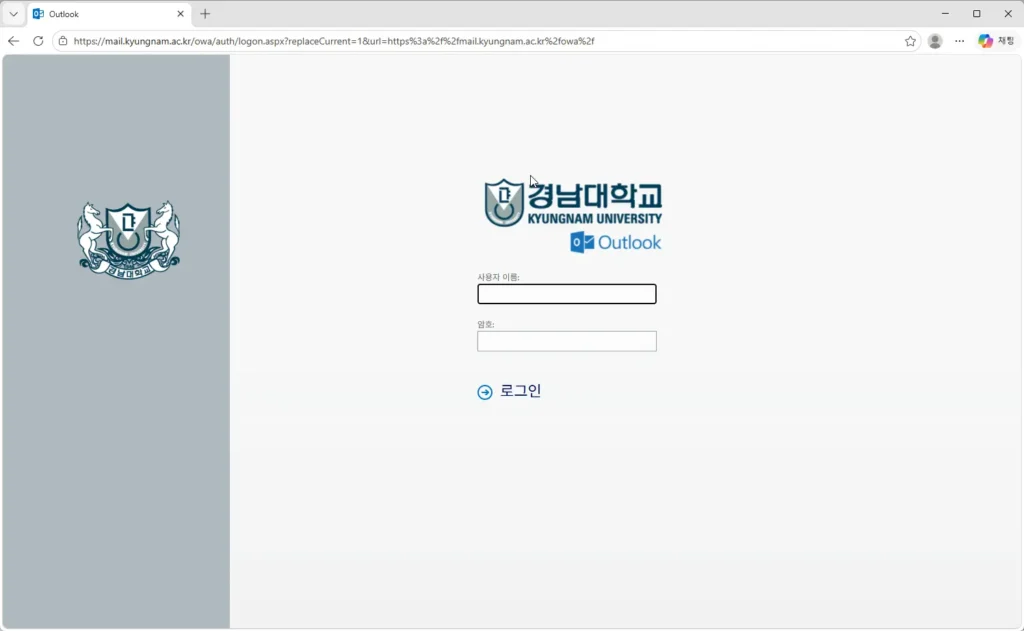Open a new browser tab with the plus button
The width and height of the screenshot is (1024, 631).
point(204,14)
